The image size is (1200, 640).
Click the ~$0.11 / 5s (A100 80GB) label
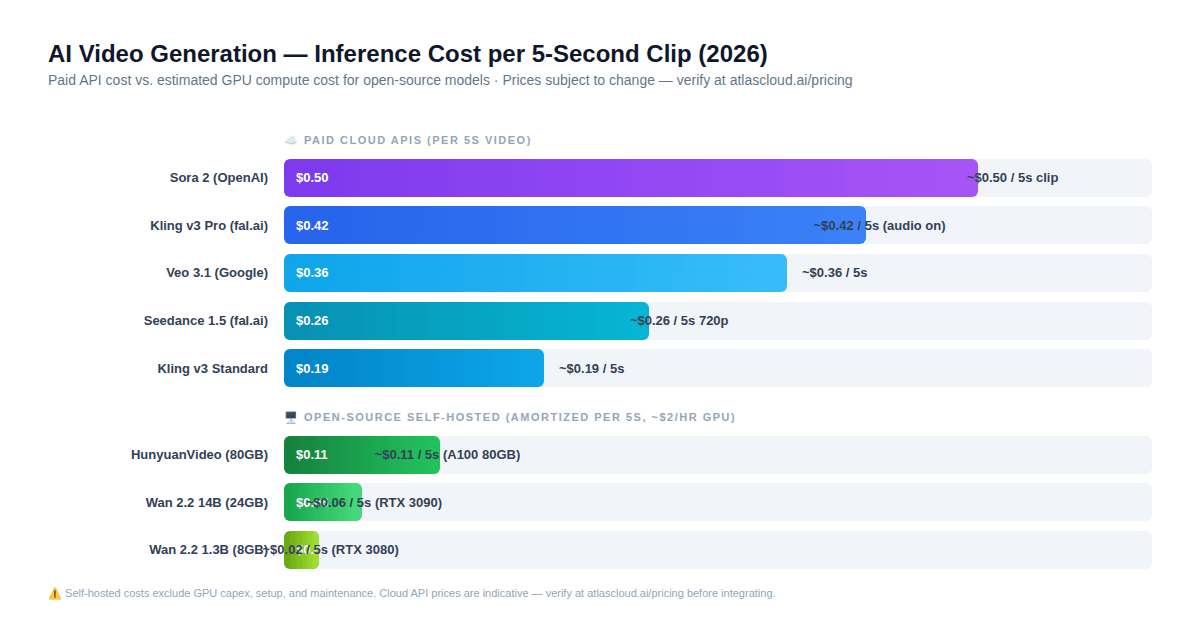(x=448, y=454)
